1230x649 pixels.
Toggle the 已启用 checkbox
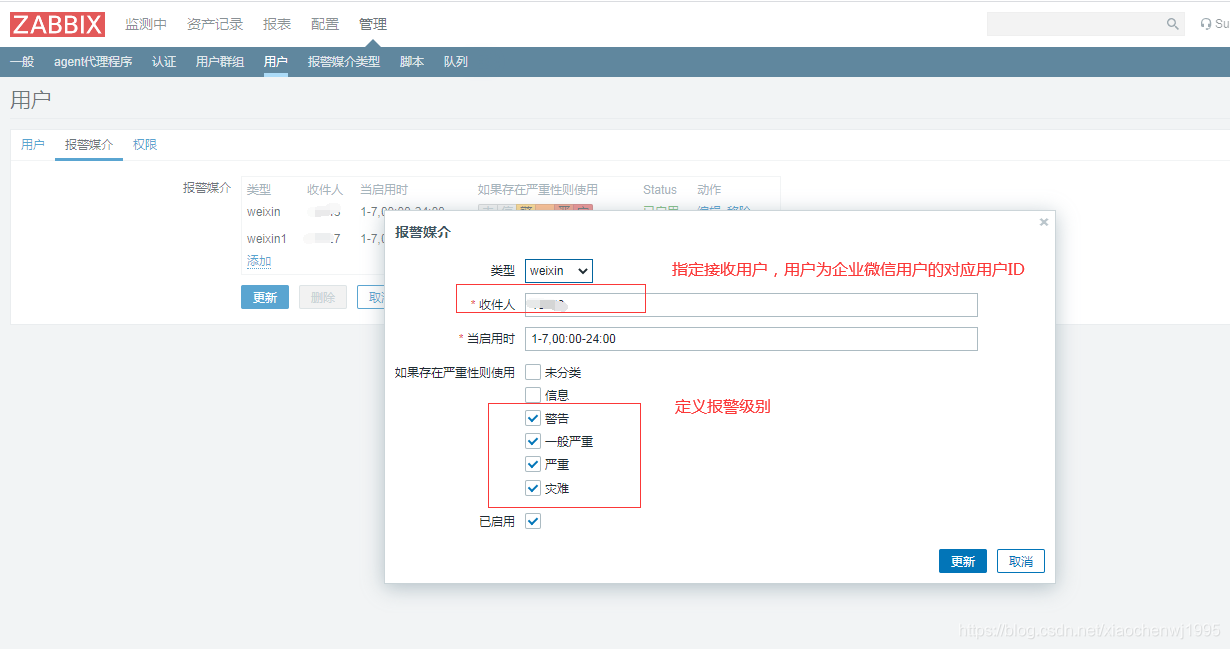coord(533,521)
